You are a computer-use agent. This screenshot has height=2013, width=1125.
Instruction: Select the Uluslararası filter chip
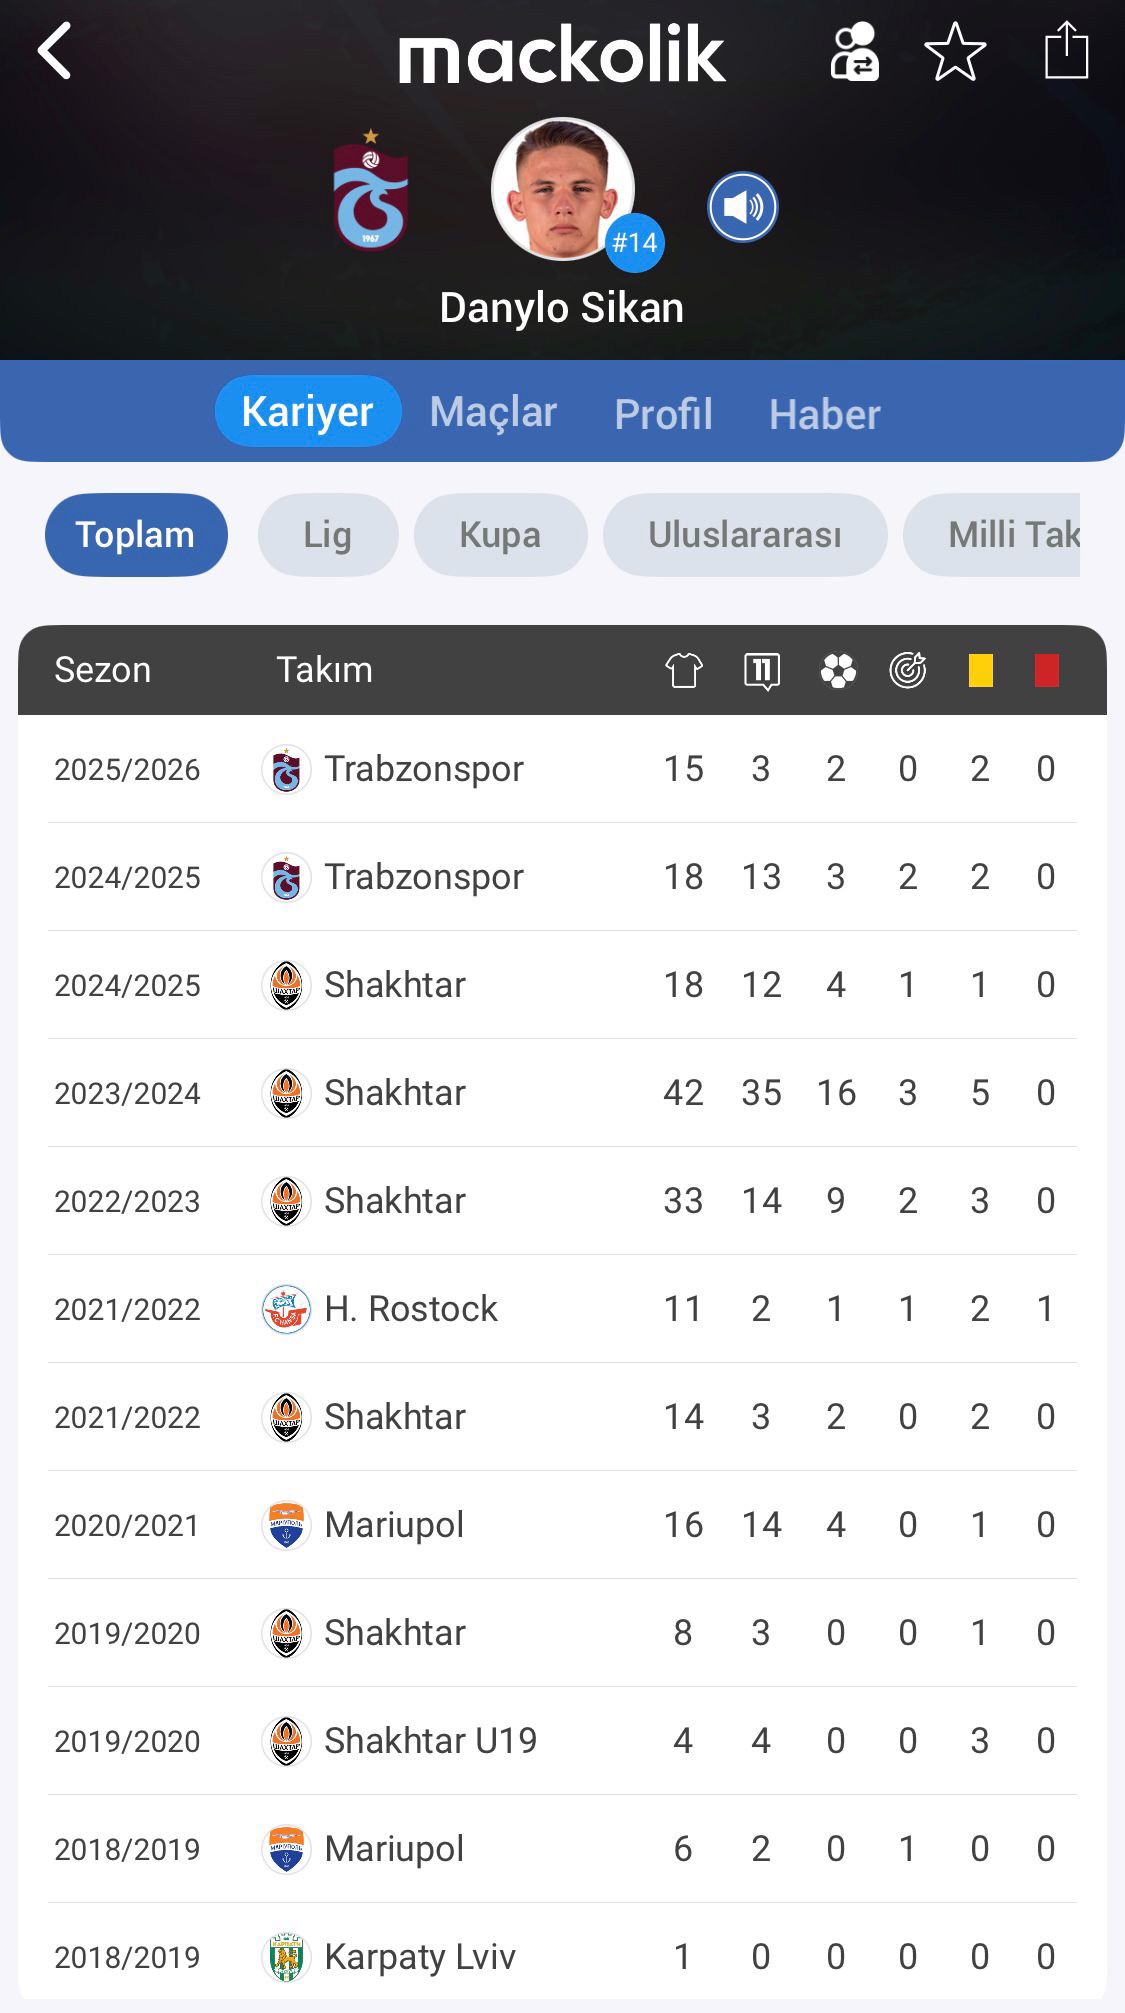(745, 535)
